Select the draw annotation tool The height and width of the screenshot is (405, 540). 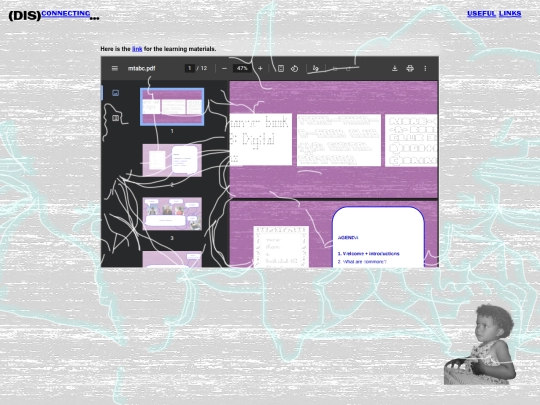[x=315, y=69]
